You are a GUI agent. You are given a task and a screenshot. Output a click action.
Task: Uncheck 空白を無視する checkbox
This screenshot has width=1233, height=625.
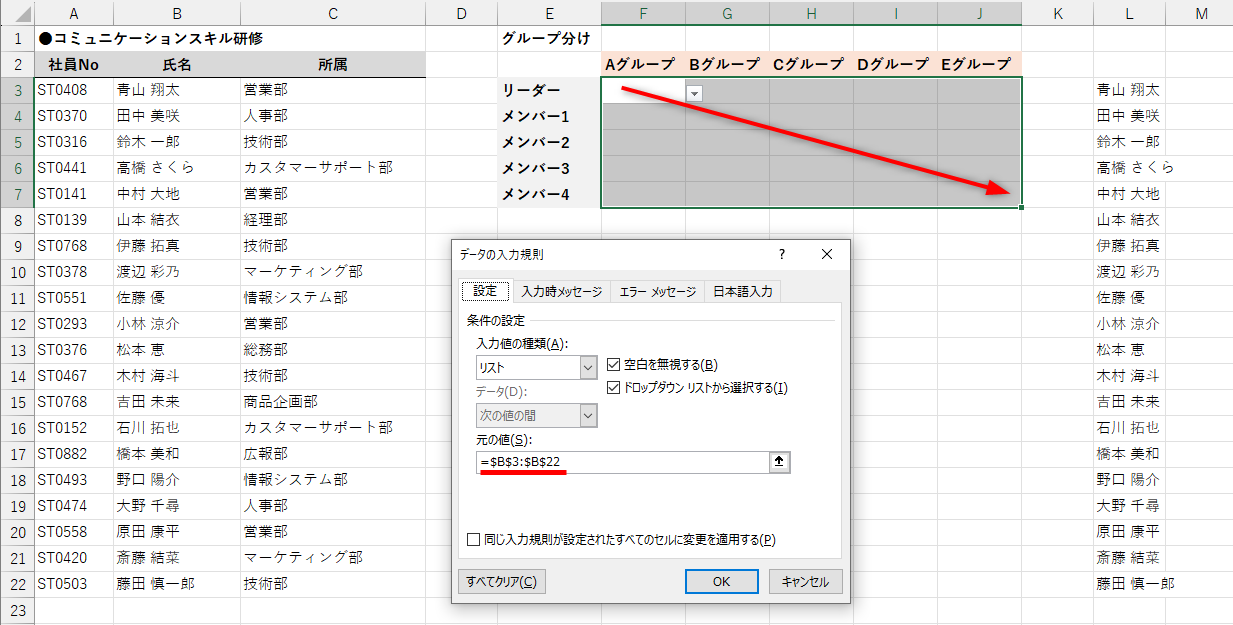tap(611, 365)
